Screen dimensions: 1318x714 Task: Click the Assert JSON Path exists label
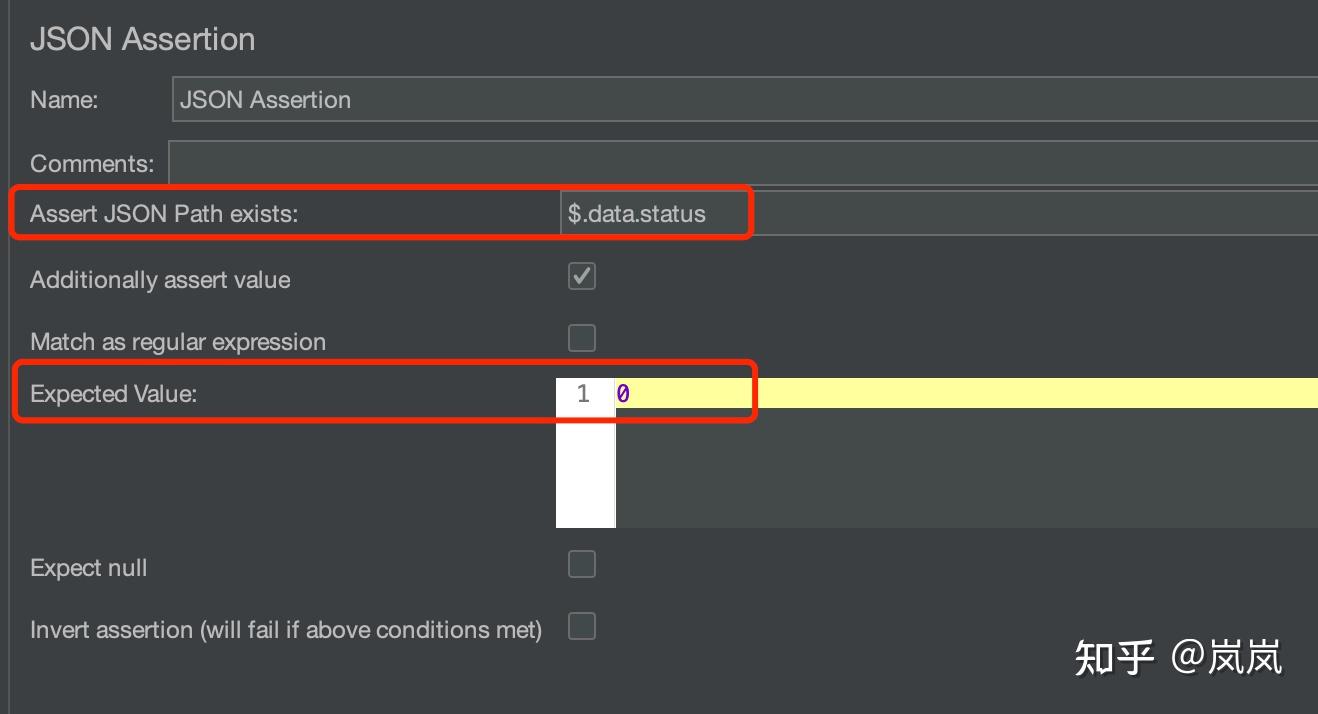pyautogui.click(x=164, y=213)
